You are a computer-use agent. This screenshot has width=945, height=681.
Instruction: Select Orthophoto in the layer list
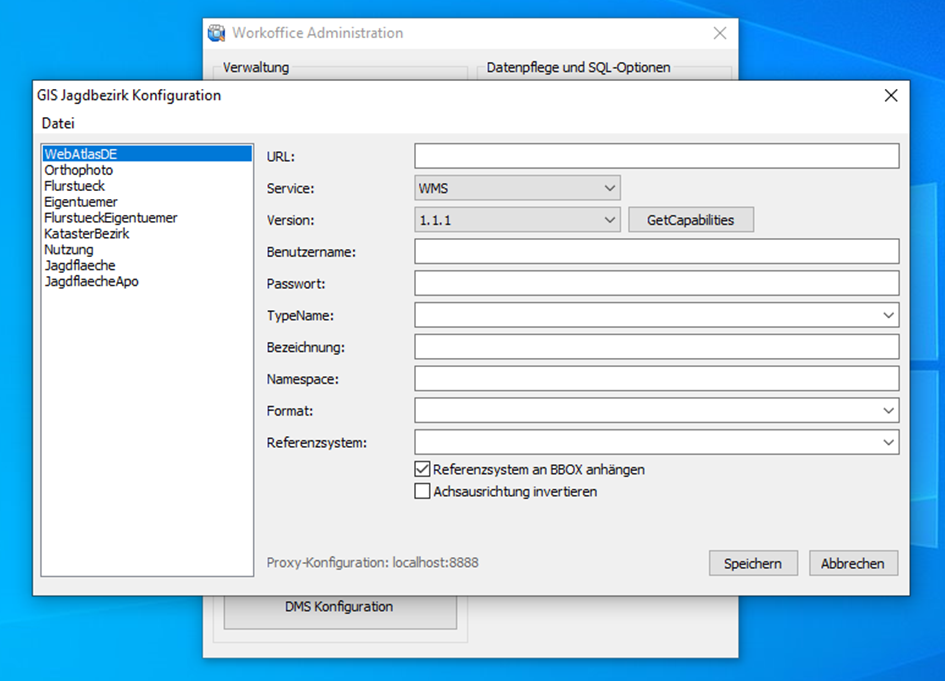pos(79,170)
